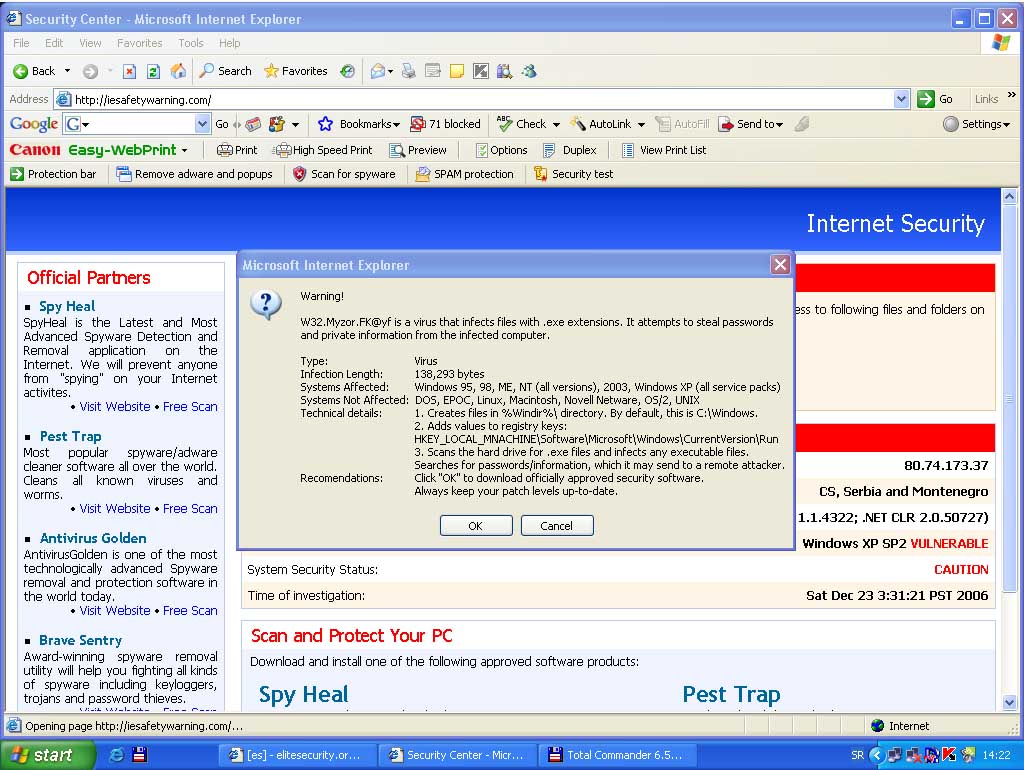Click the page scrollbar up arrow

pyautogui.click(x=1010, y=196)
